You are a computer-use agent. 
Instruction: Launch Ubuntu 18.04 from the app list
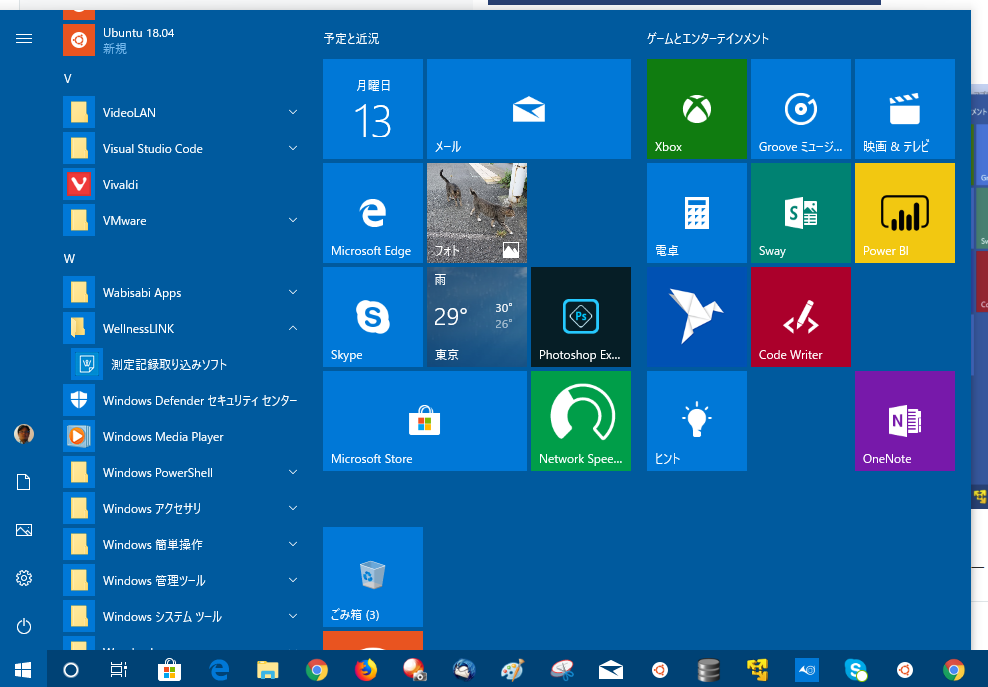[180, 40]
